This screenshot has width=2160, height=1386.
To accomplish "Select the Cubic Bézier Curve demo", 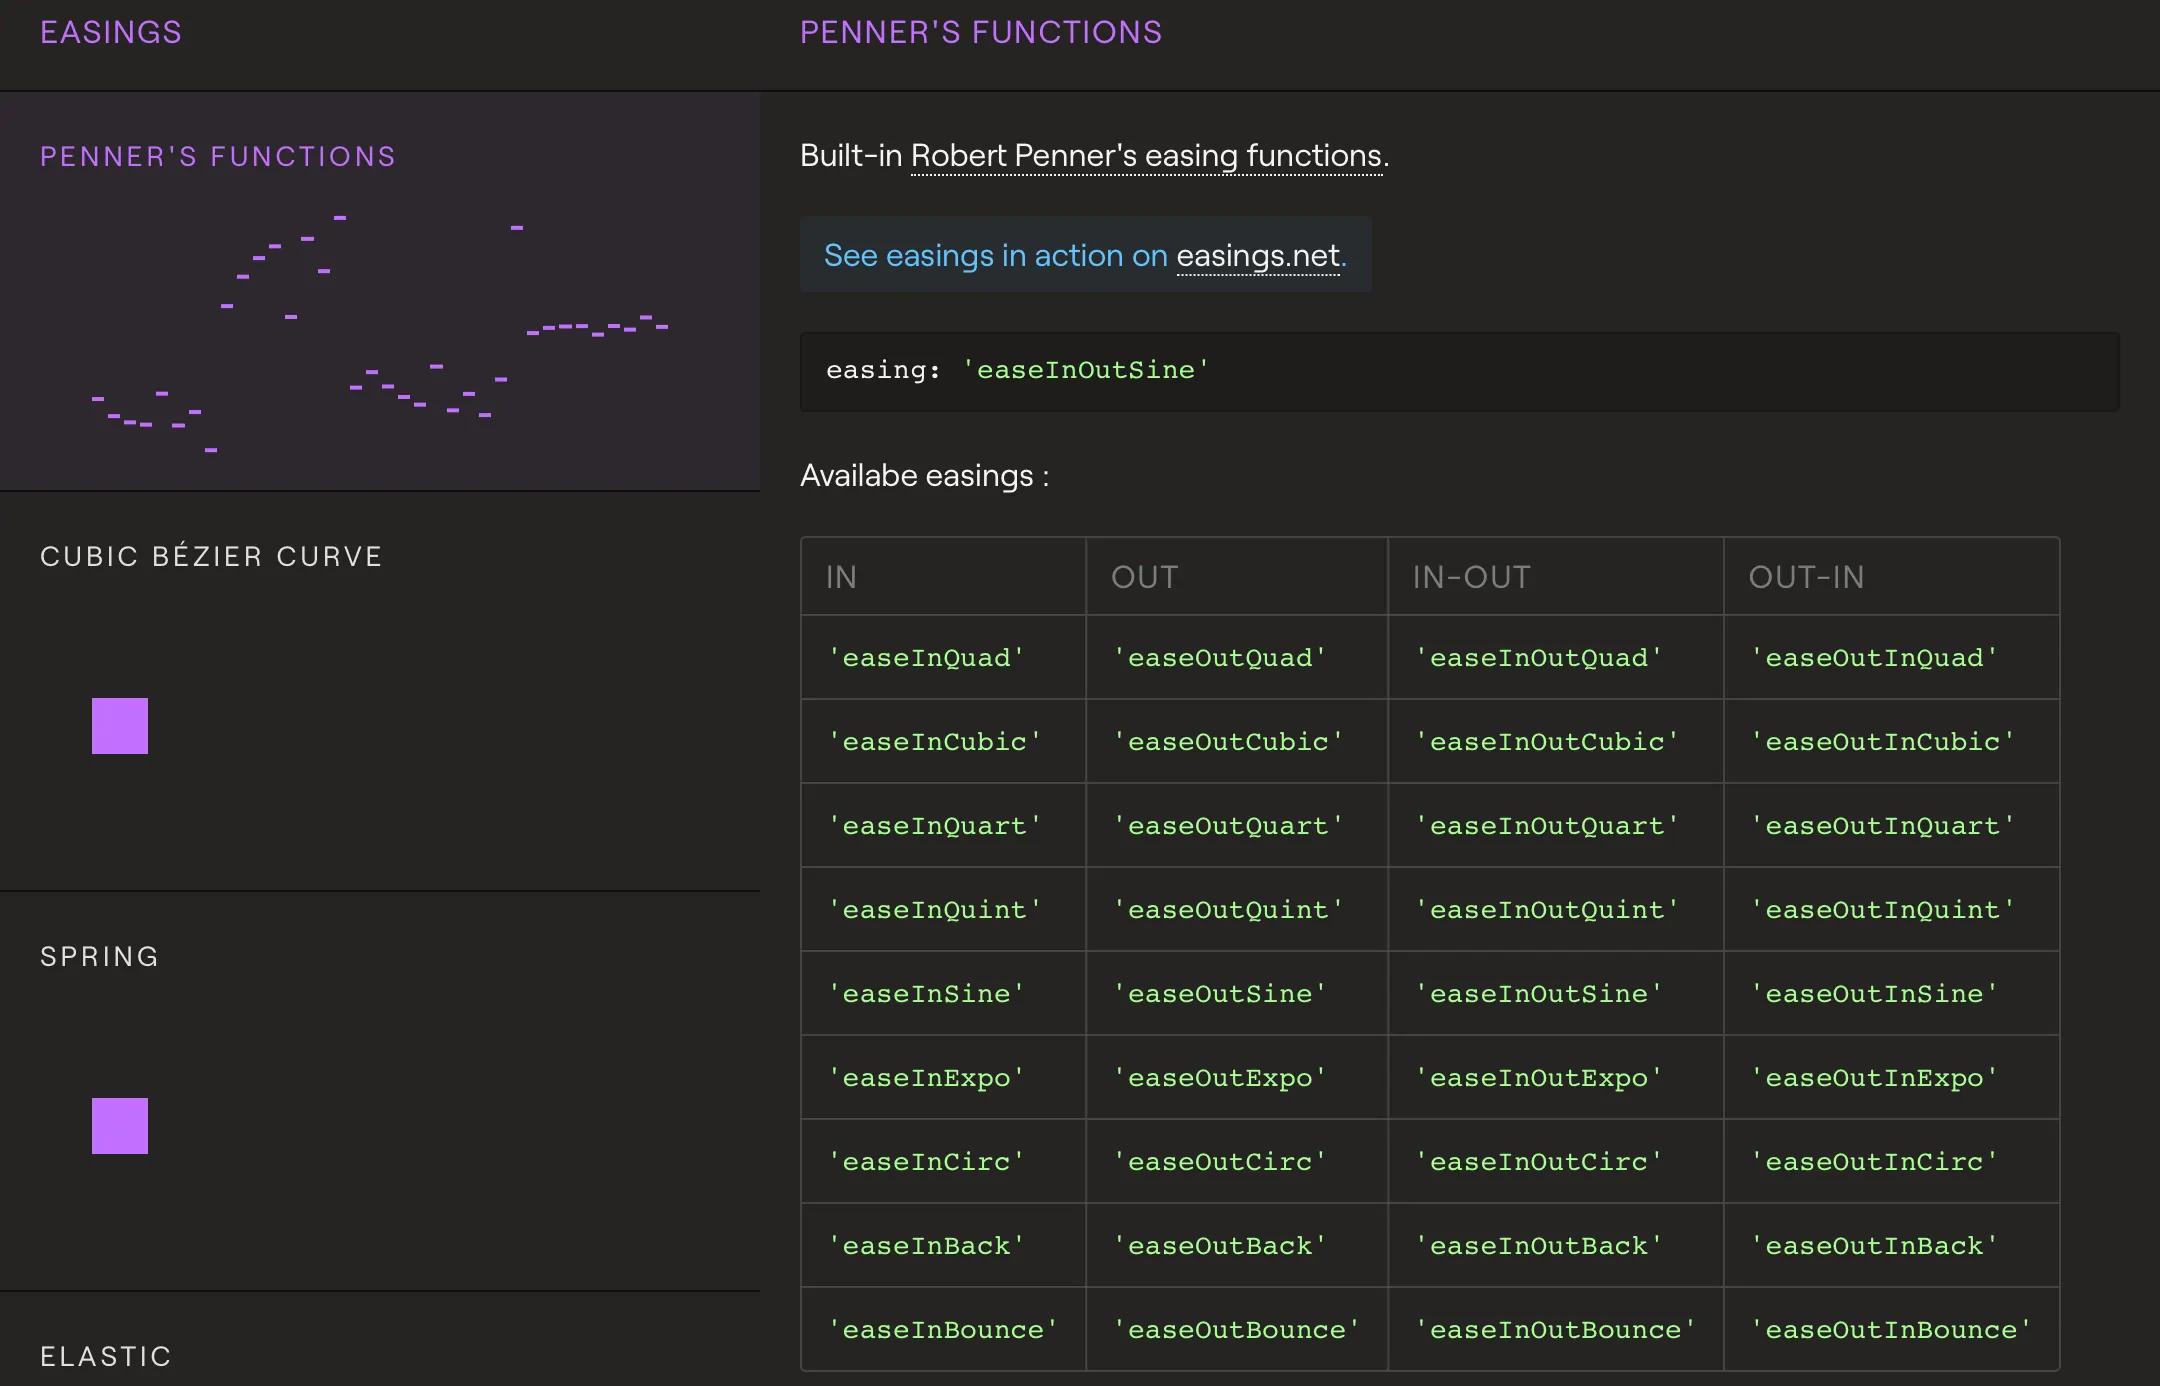I will [x=380, y=691].
